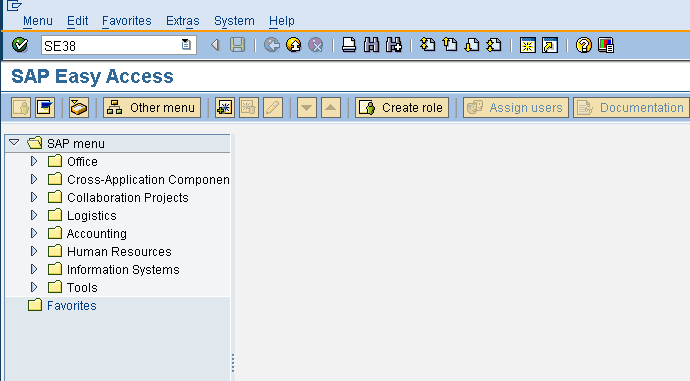Select the Human Resources tree item text
This screenshot has width=690, height=381.
pyautogui.click(x=119, y=252)
